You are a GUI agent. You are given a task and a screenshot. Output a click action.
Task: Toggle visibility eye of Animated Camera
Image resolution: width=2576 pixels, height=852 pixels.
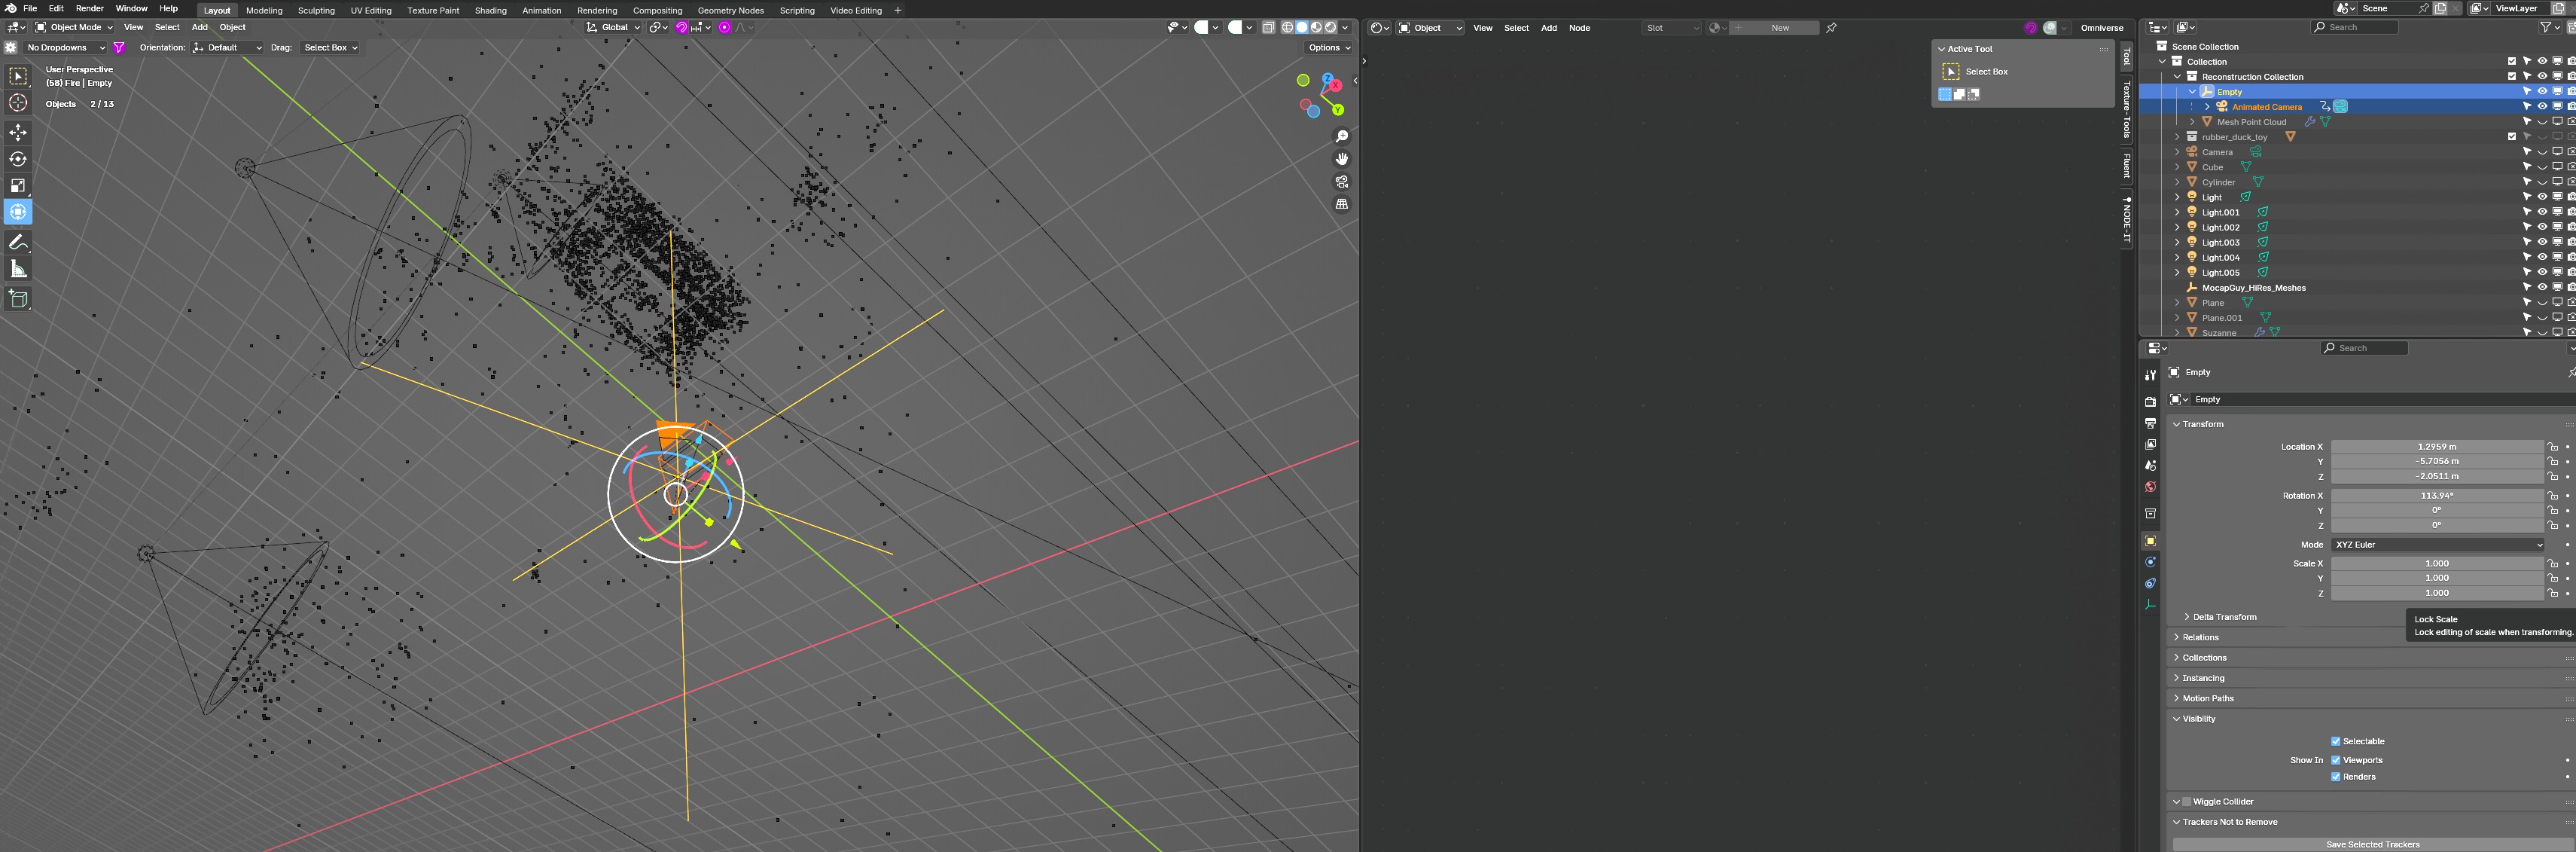point(2542,106)
